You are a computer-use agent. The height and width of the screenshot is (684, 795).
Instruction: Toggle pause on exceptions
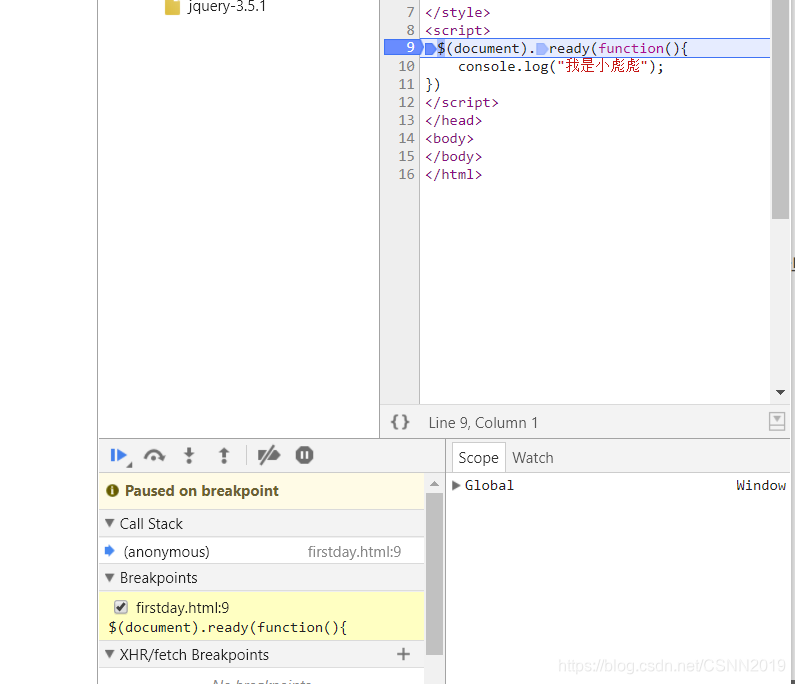[x=304, y=455]
